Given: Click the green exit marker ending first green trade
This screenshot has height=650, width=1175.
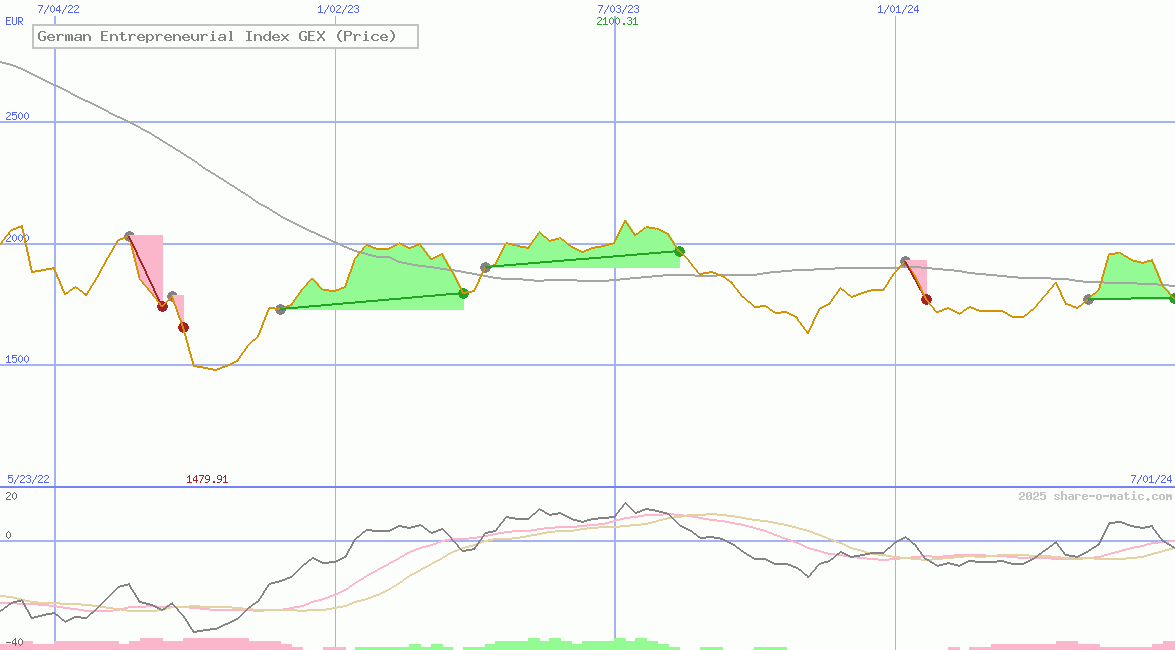Looking at the screenshot, I should (x=464, y=293).
